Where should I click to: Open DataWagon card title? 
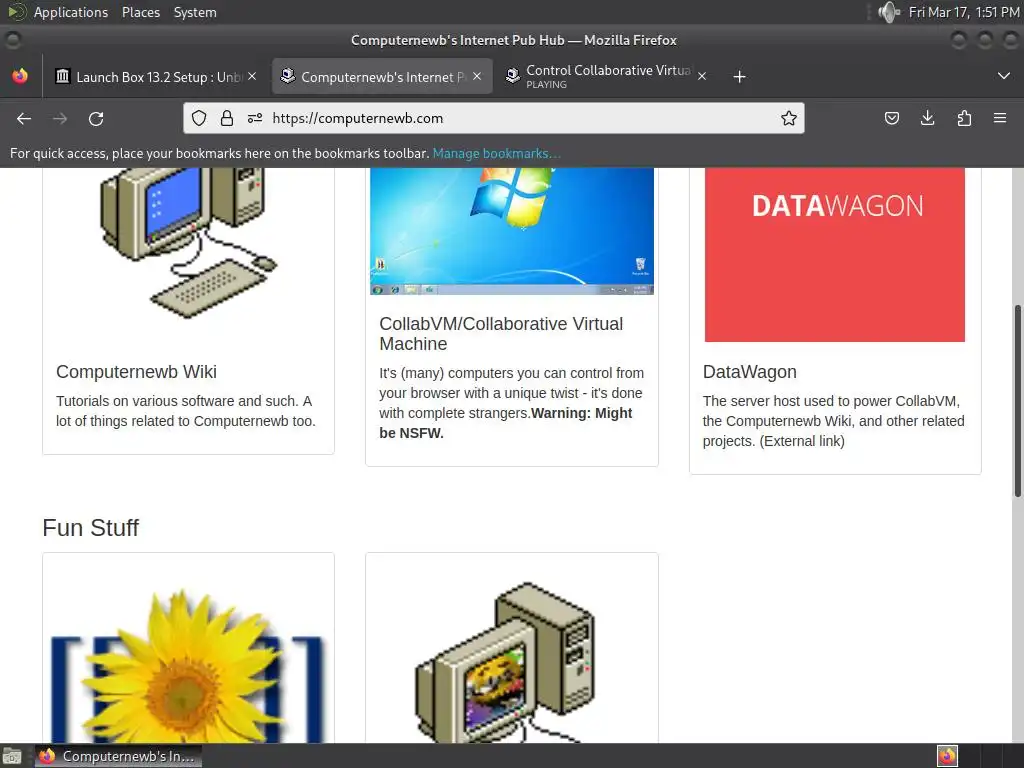(750, 372)
